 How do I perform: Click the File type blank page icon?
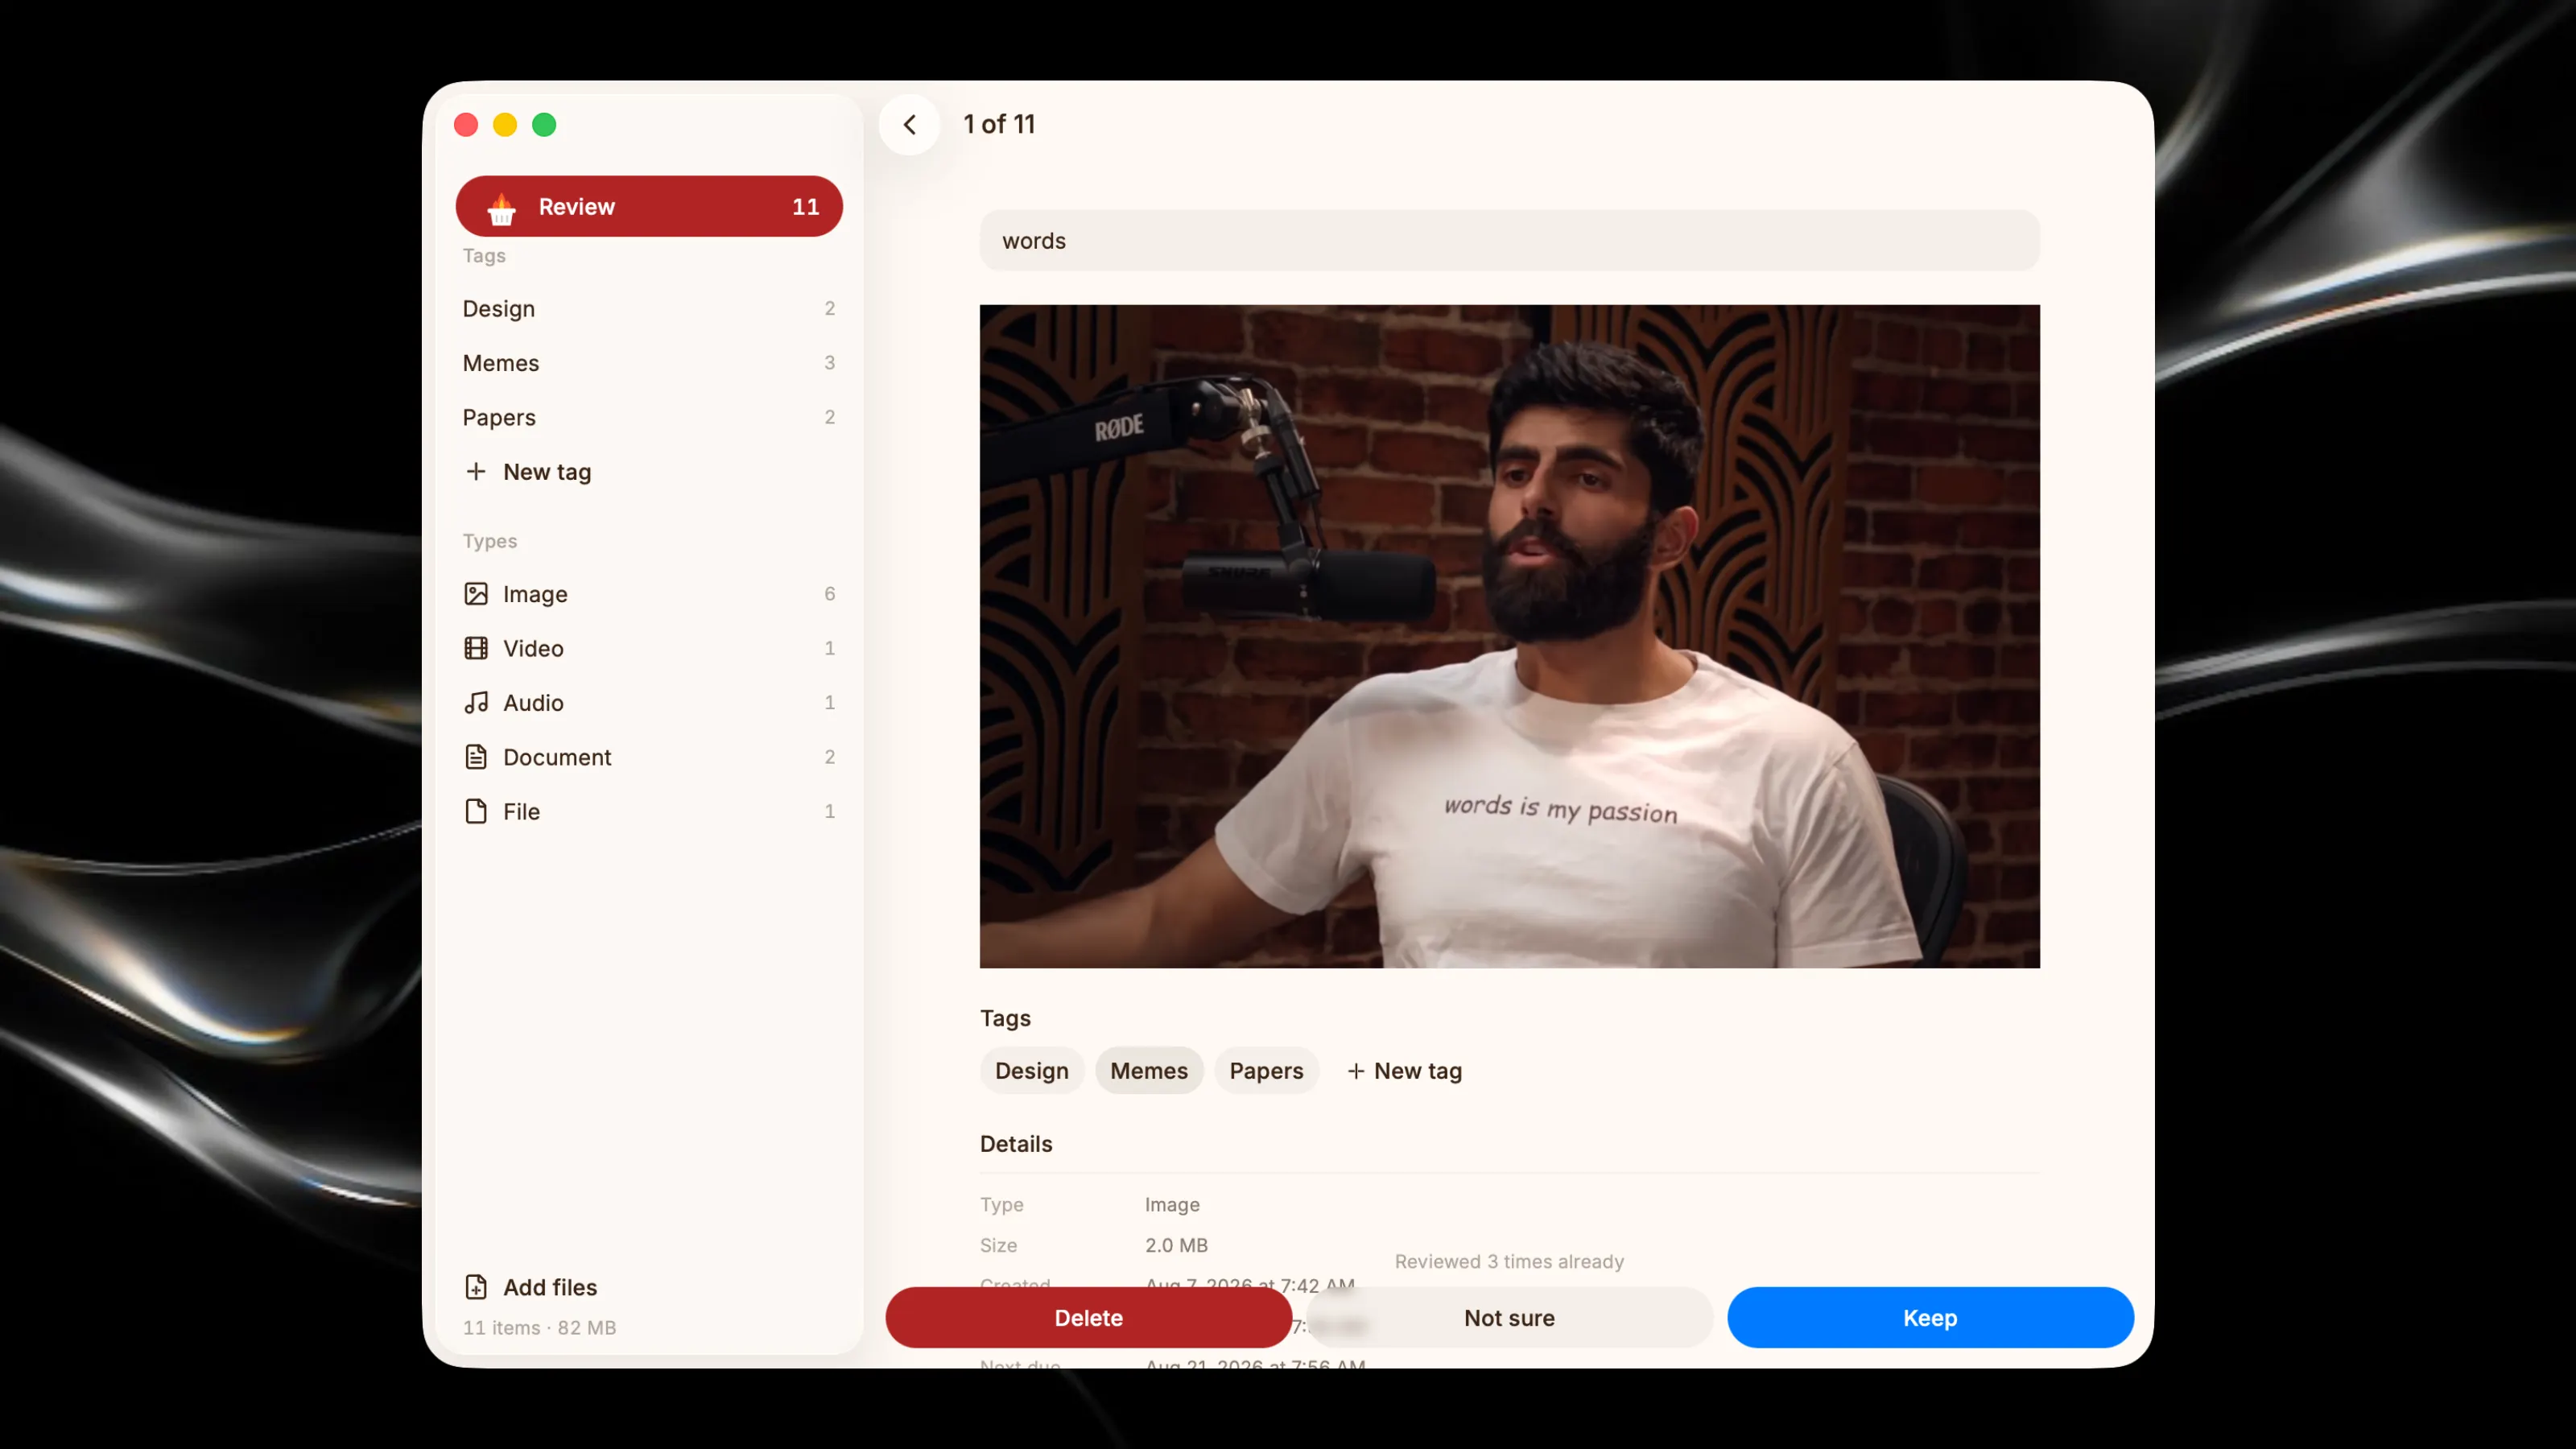pos(476,811)
